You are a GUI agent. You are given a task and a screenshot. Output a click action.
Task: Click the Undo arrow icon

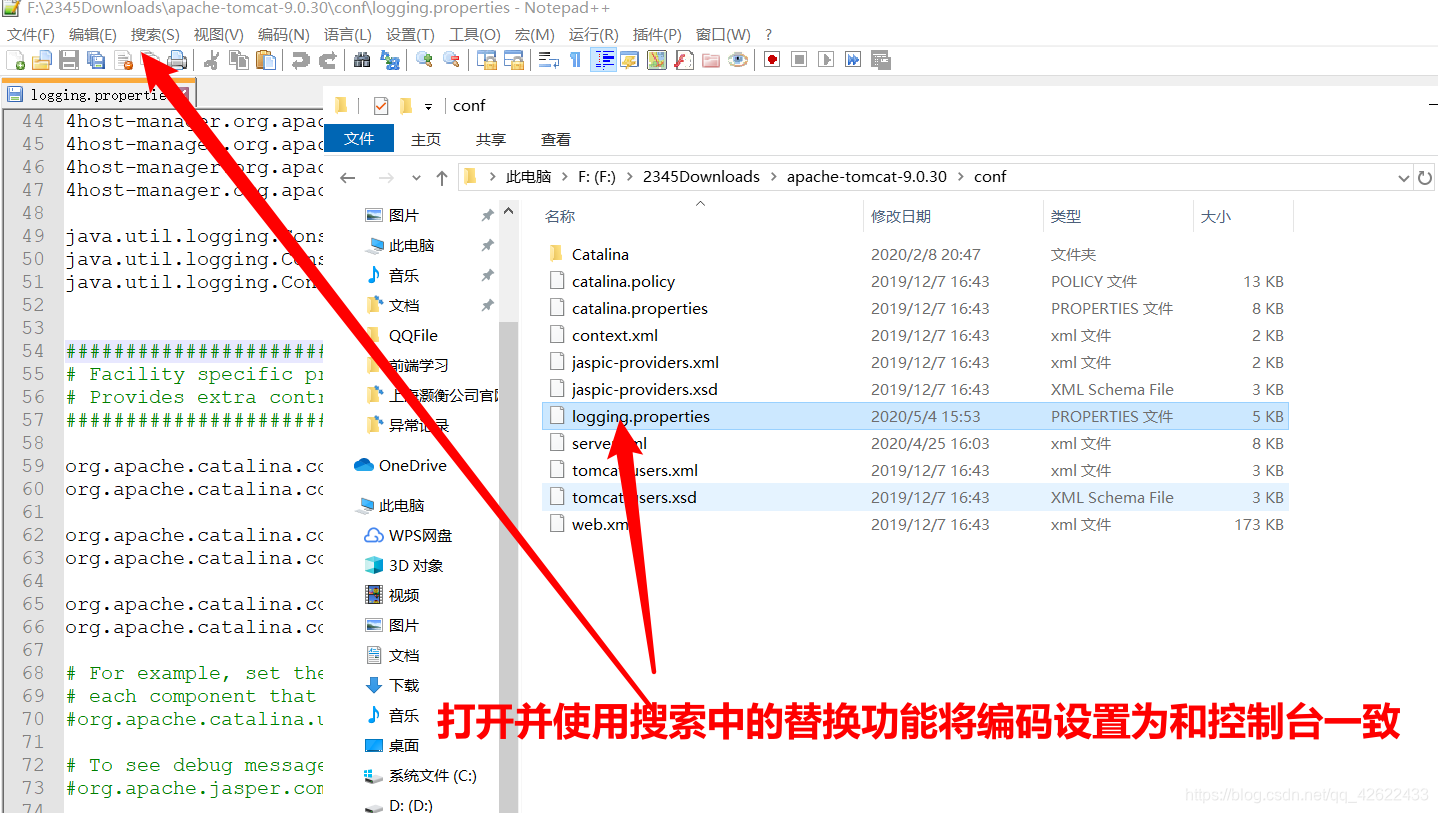coord(300,60)
